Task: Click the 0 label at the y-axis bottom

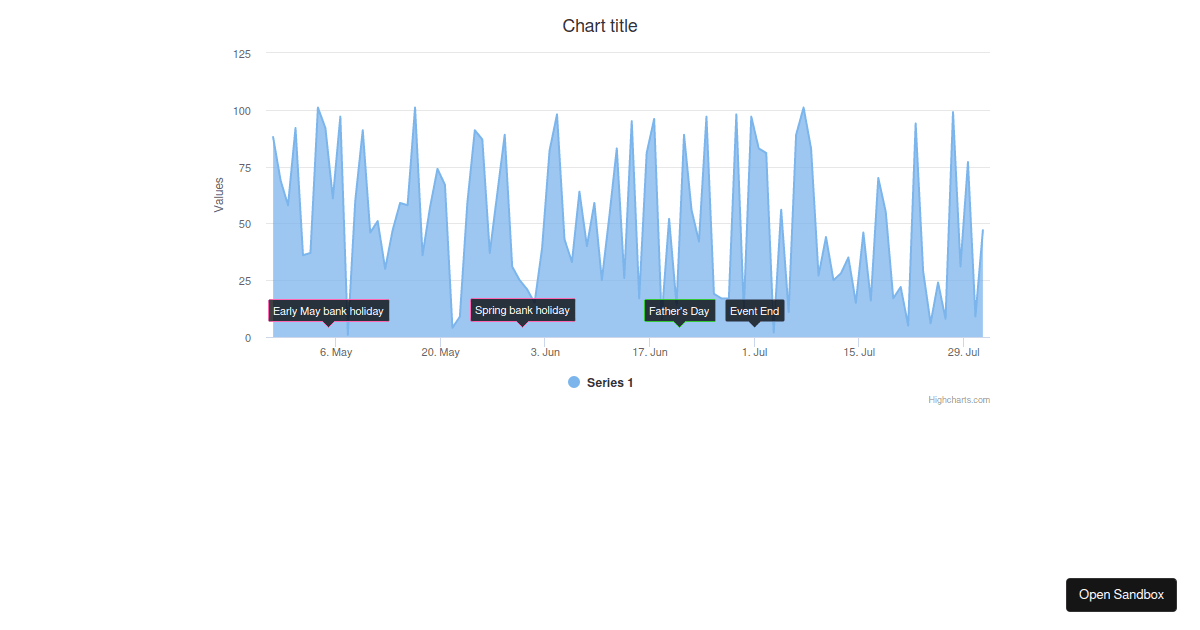Action: (x=247, y=338)
